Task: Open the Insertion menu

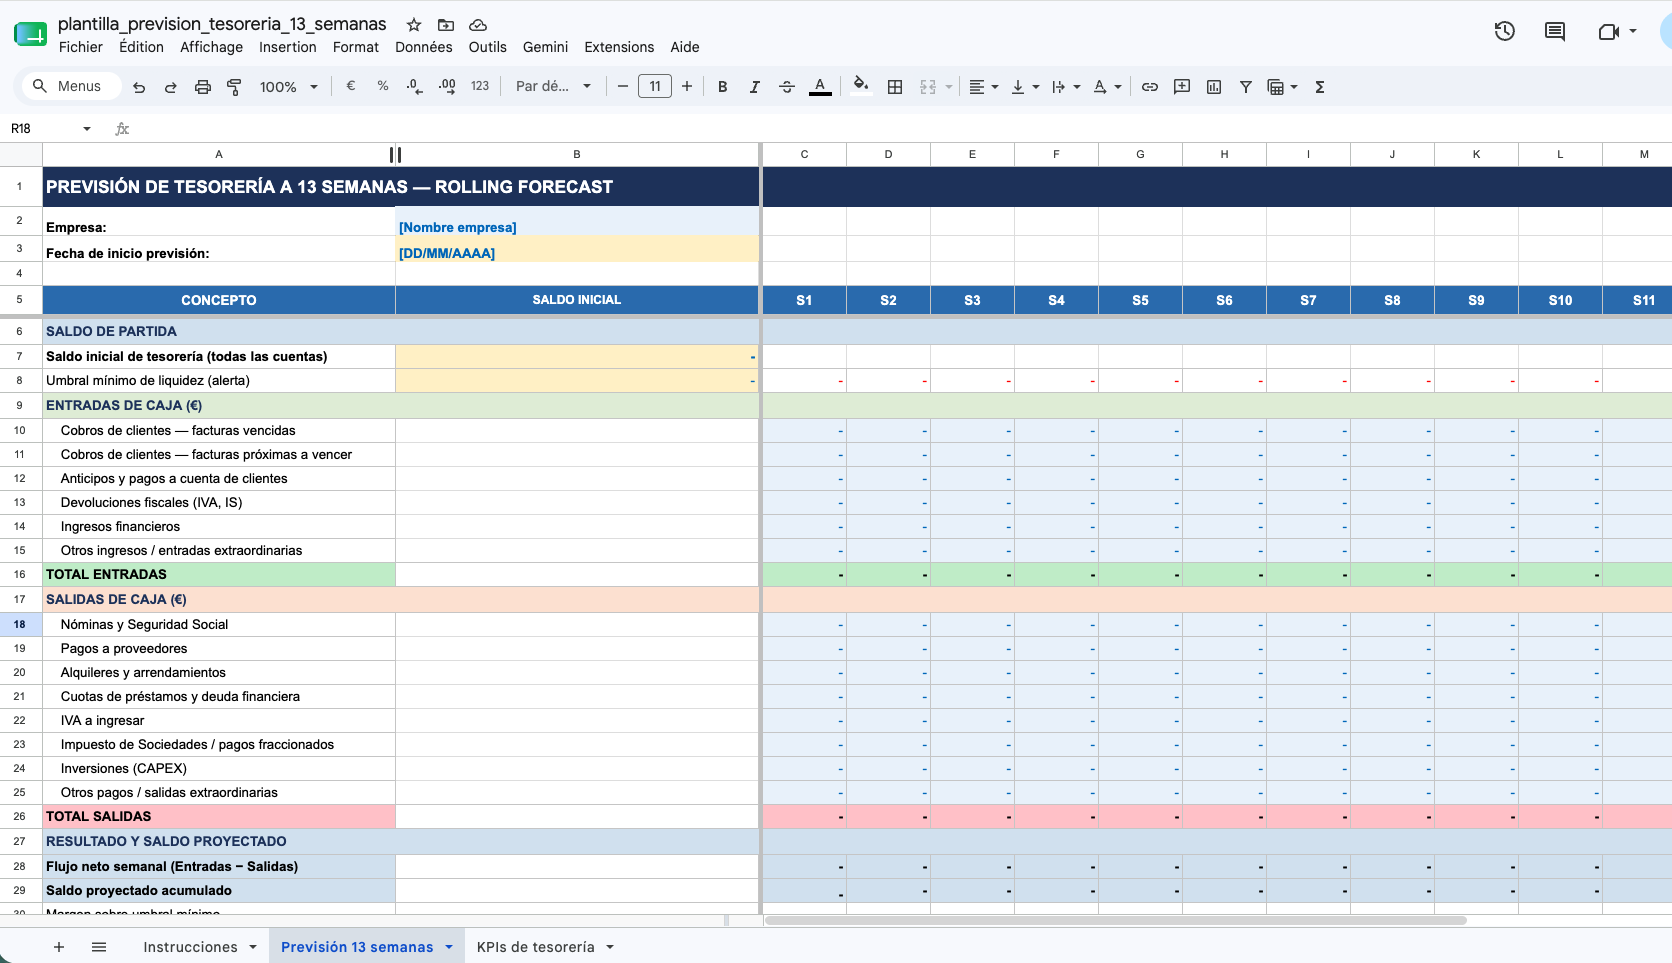Action: [x=288, y=47]
